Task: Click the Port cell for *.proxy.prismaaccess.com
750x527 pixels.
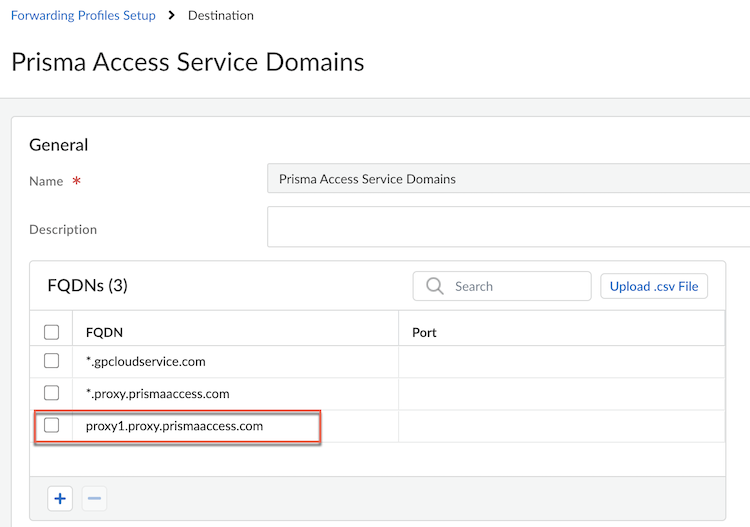Action: pos(560,393)
